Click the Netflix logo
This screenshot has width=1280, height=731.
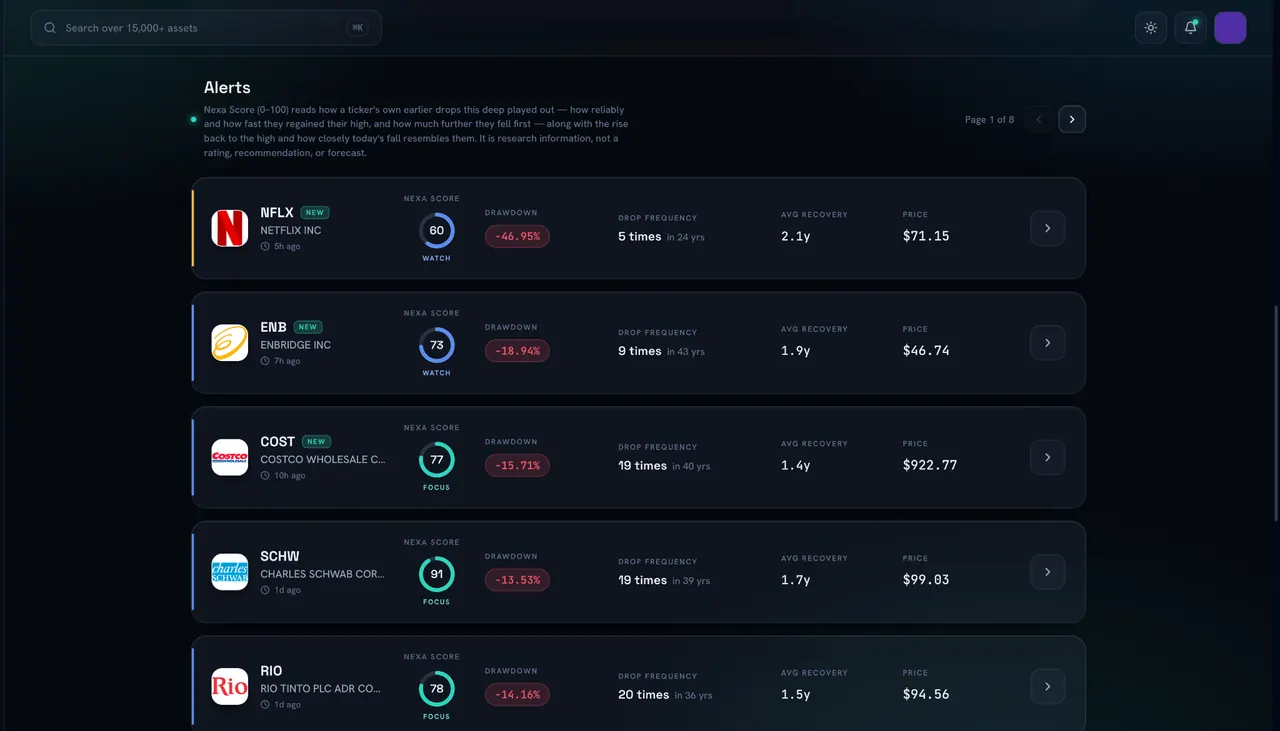[230, 228]
